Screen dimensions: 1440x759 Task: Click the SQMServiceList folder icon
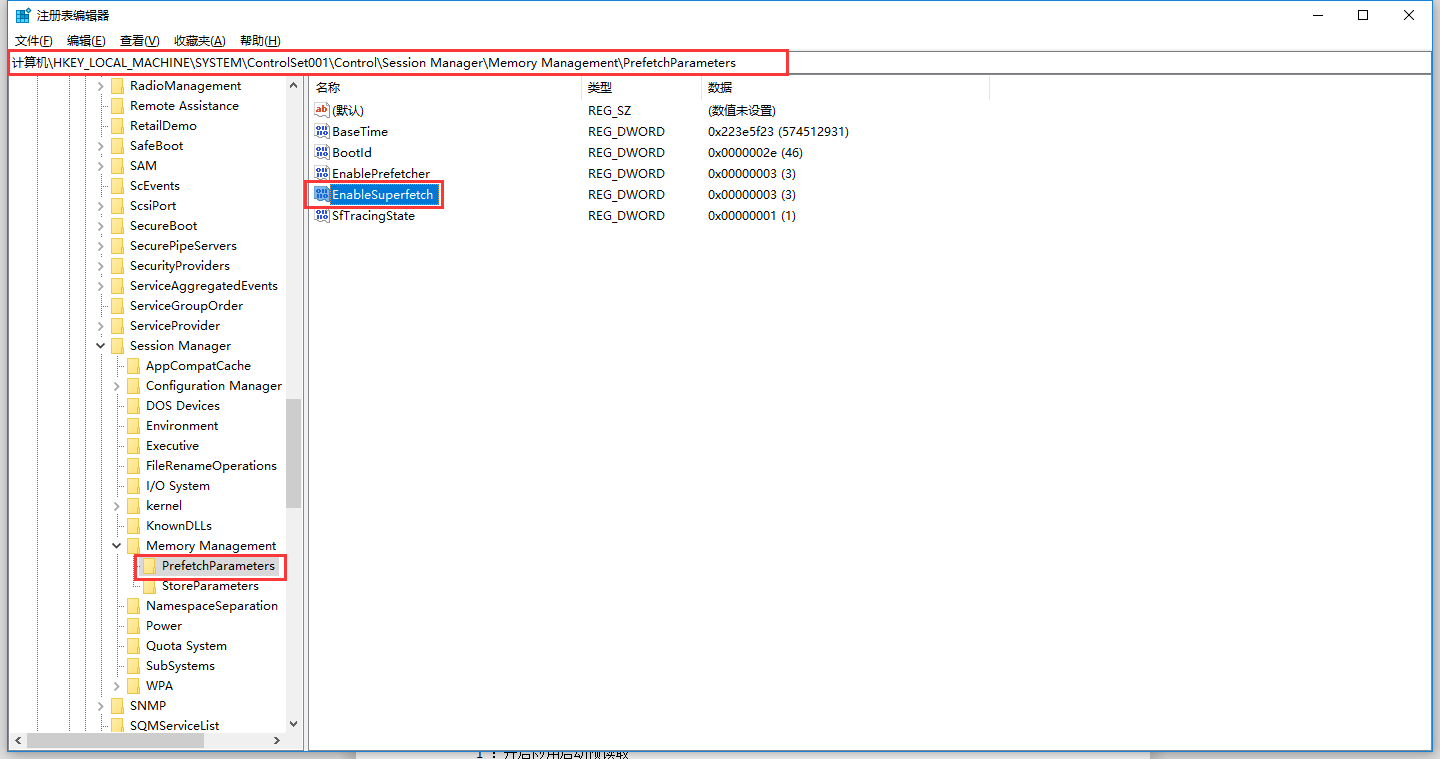[x=117, y=726]
